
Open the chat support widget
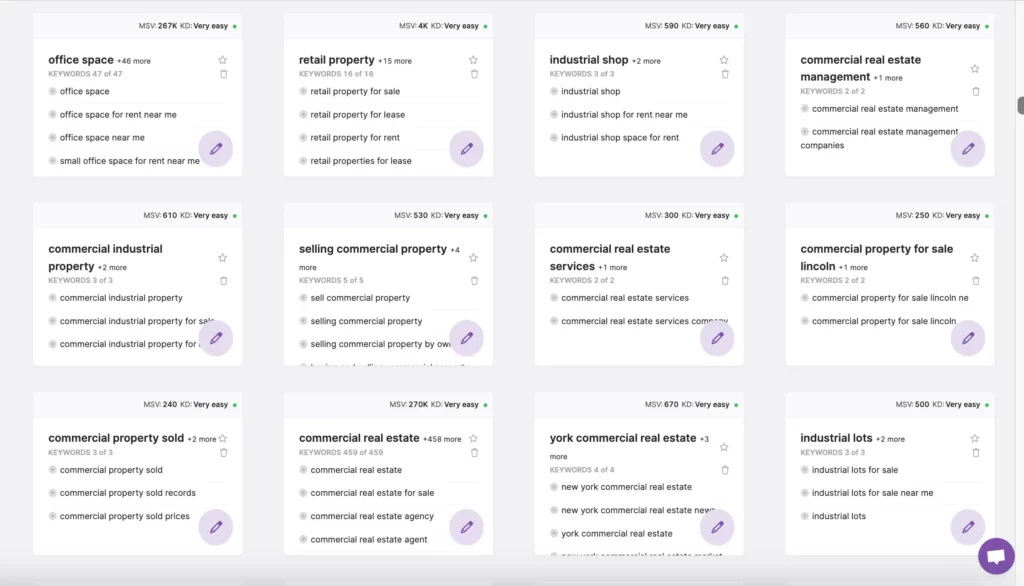click(x=995, y=556)
